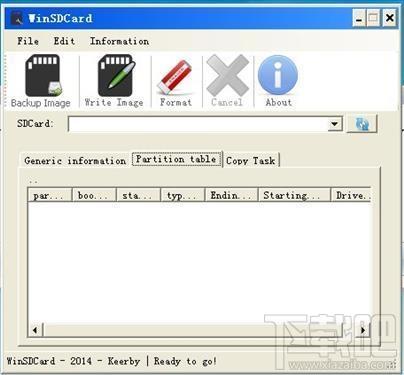Click the right arrow of horizontal scrollbar
This screenshot has width=404, height=375.
click(363, 330)
